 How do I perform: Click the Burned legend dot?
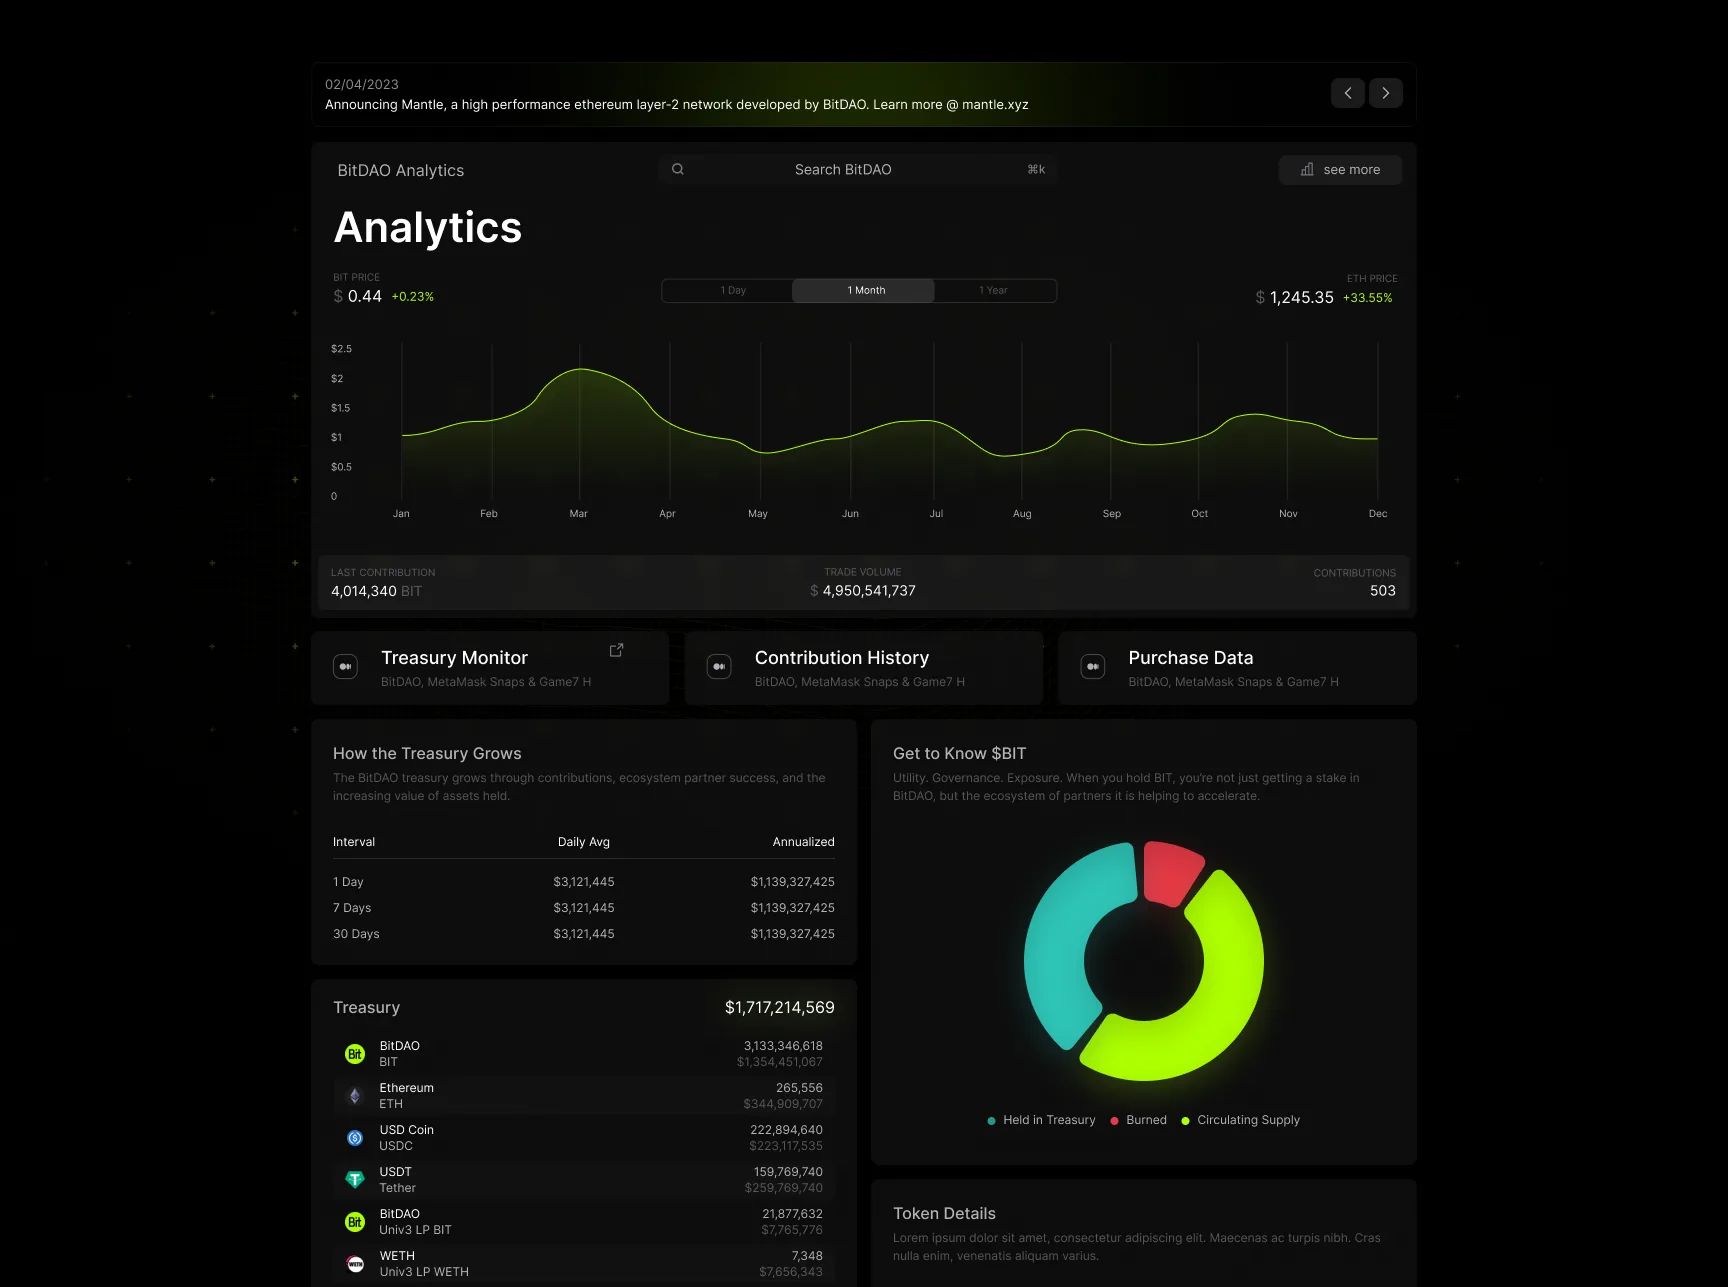(1114, 1121)
